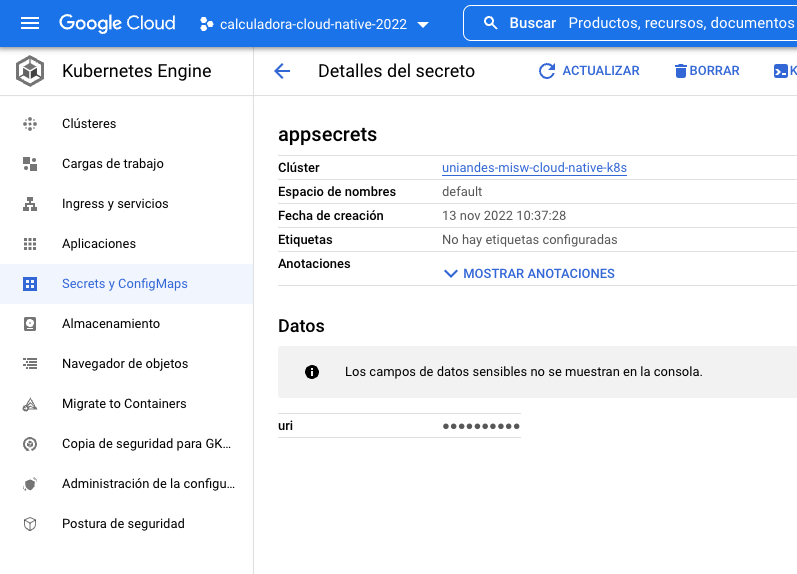Open the uniandes-misw-cloud-native-k8s cluster link
797x574 pixels.
pyautogui.click(x=534, y=168)
